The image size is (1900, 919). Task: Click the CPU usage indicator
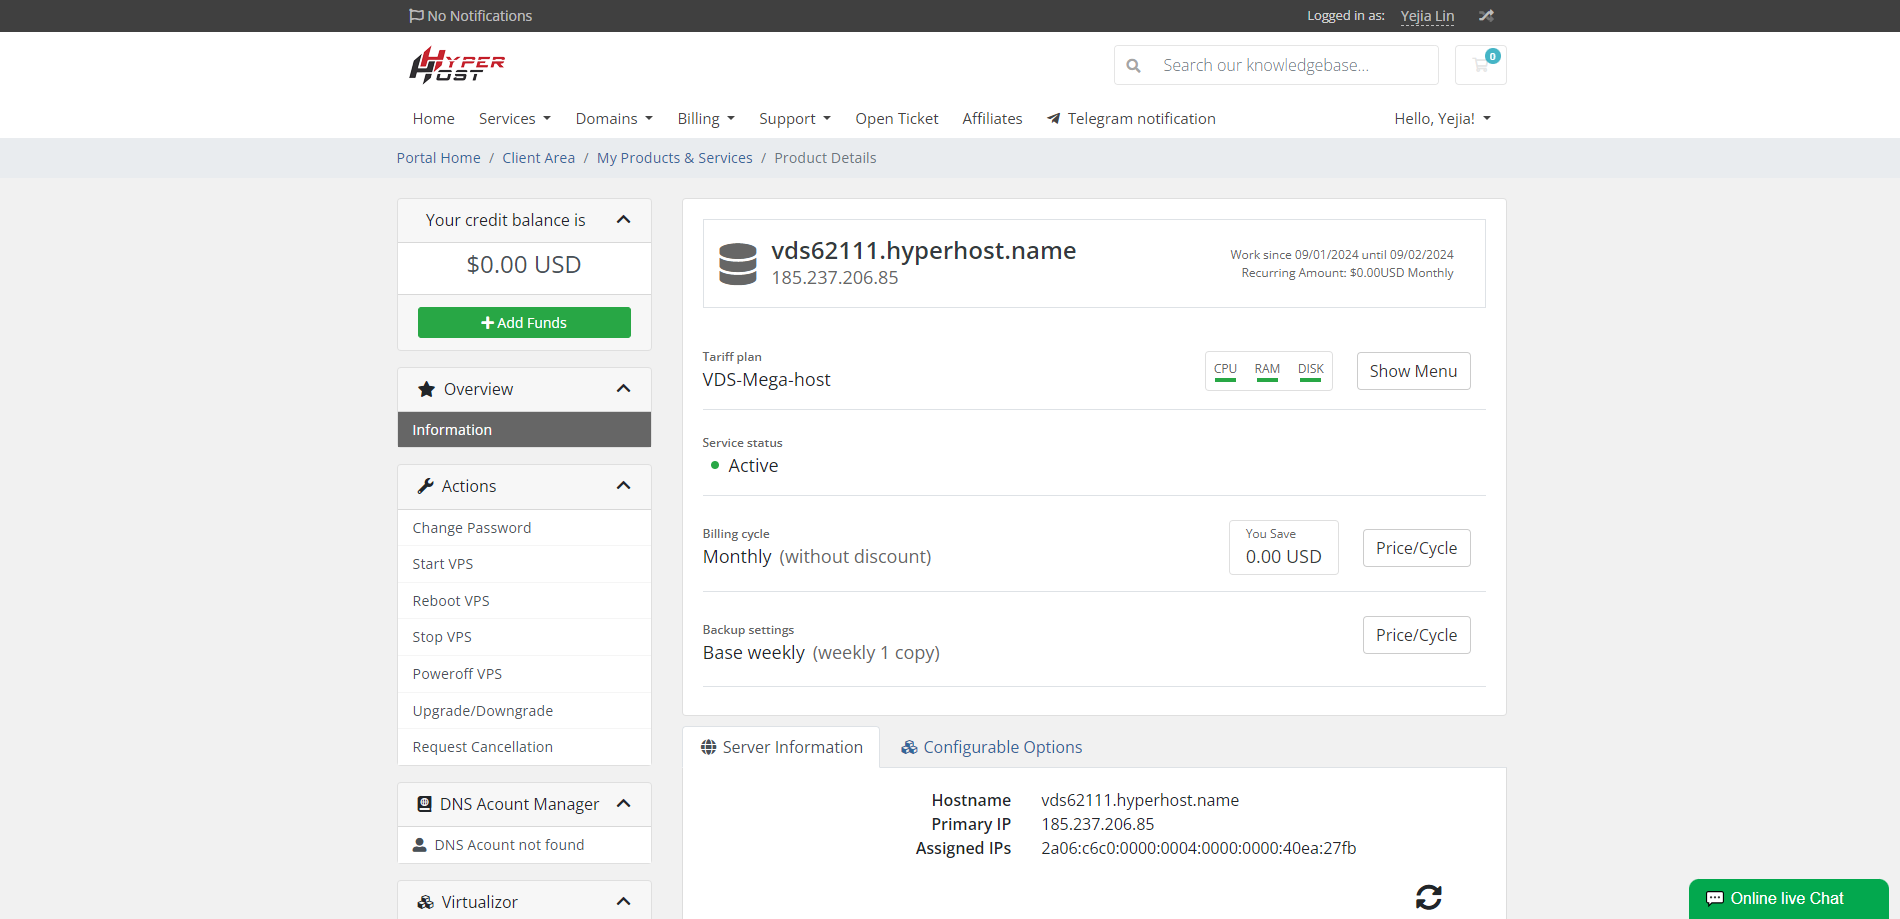pyautogui.click(x=1225, y=371)
